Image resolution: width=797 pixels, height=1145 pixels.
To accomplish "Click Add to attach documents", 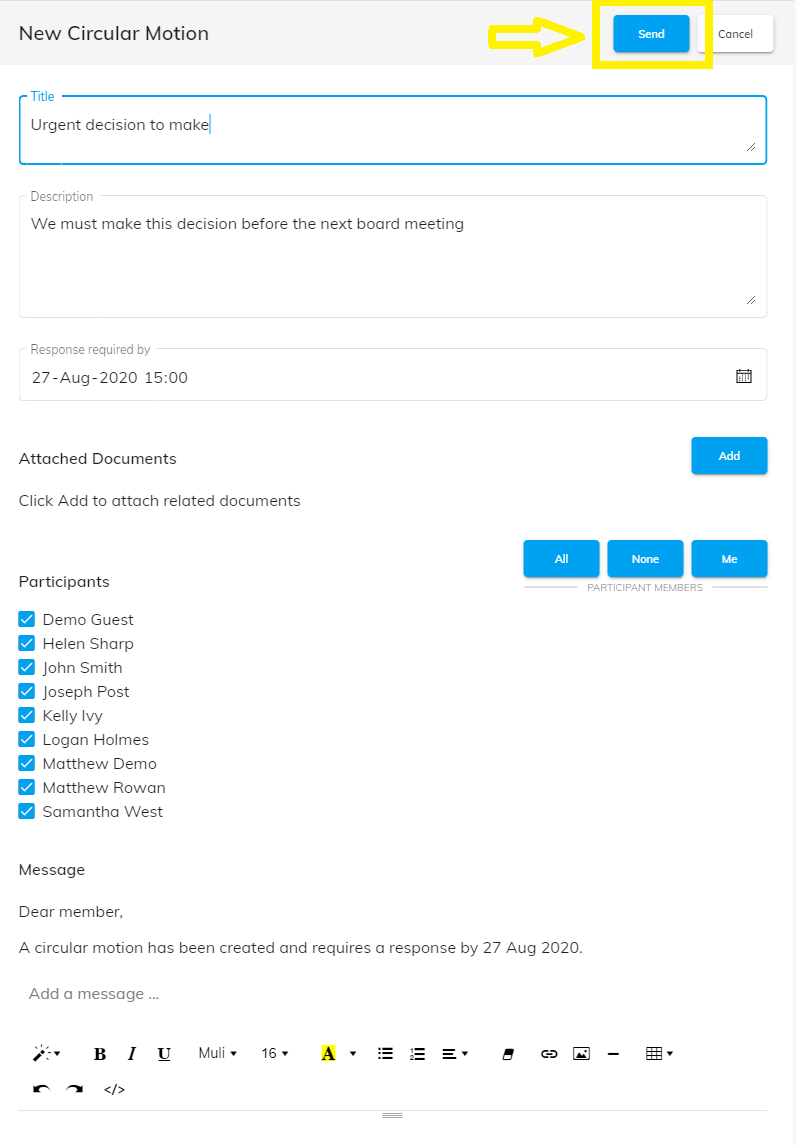I will (x=729, y=456).
